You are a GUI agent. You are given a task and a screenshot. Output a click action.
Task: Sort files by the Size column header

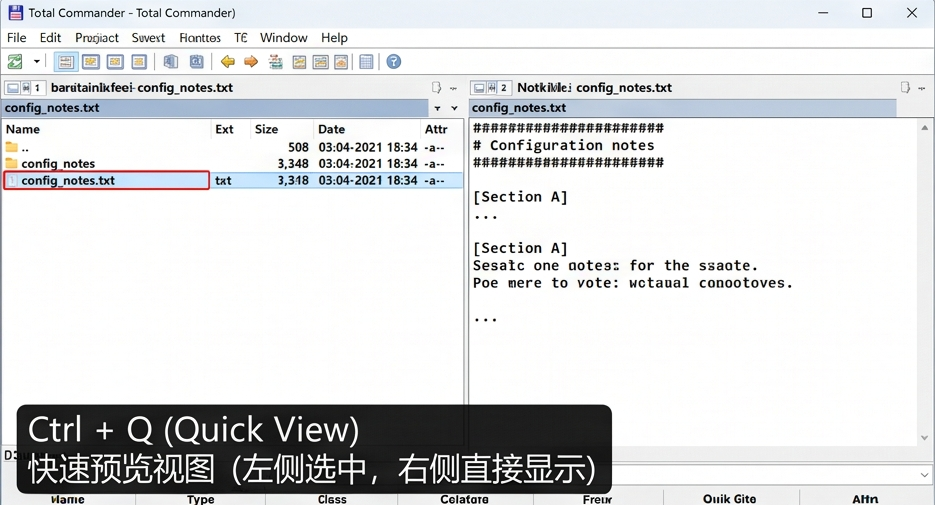click(x=282, y=129)
